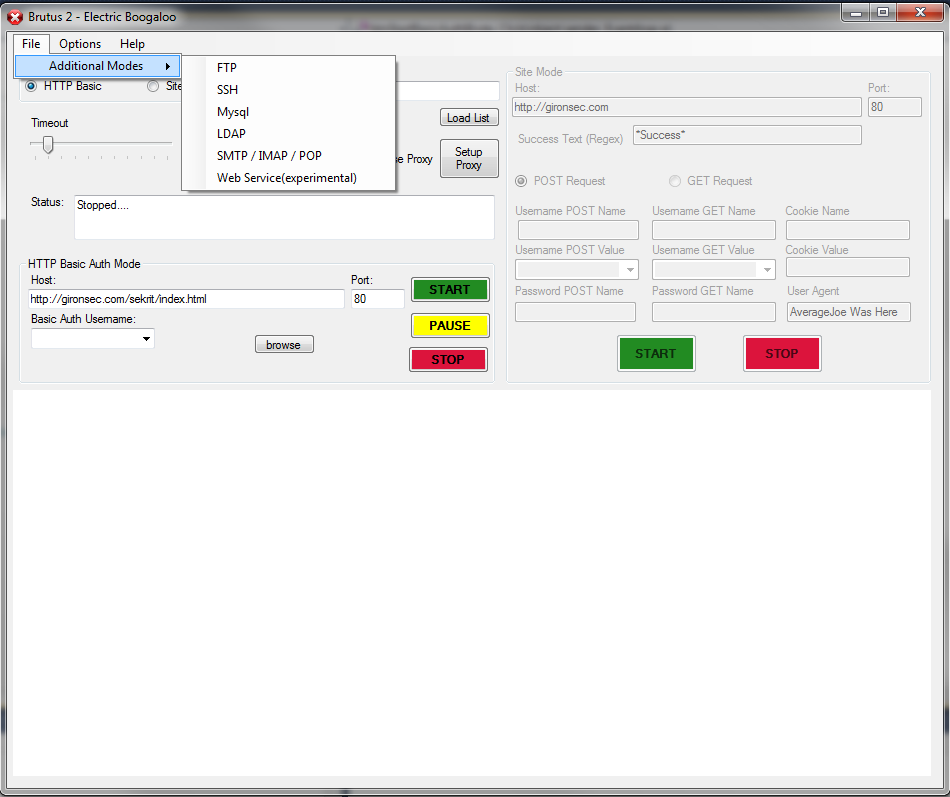Click the Site Mode STOP button
This screenshot has width=950, height=797.
pyautogui.click(x=782, y=353)
